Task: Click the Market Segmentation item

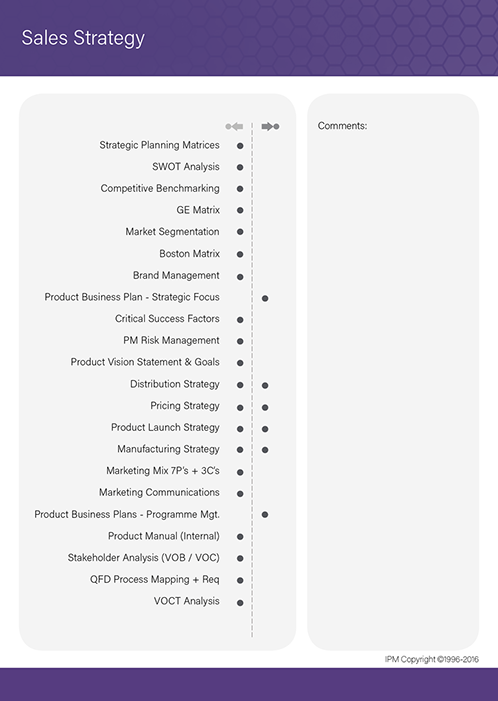Action: 173,232
